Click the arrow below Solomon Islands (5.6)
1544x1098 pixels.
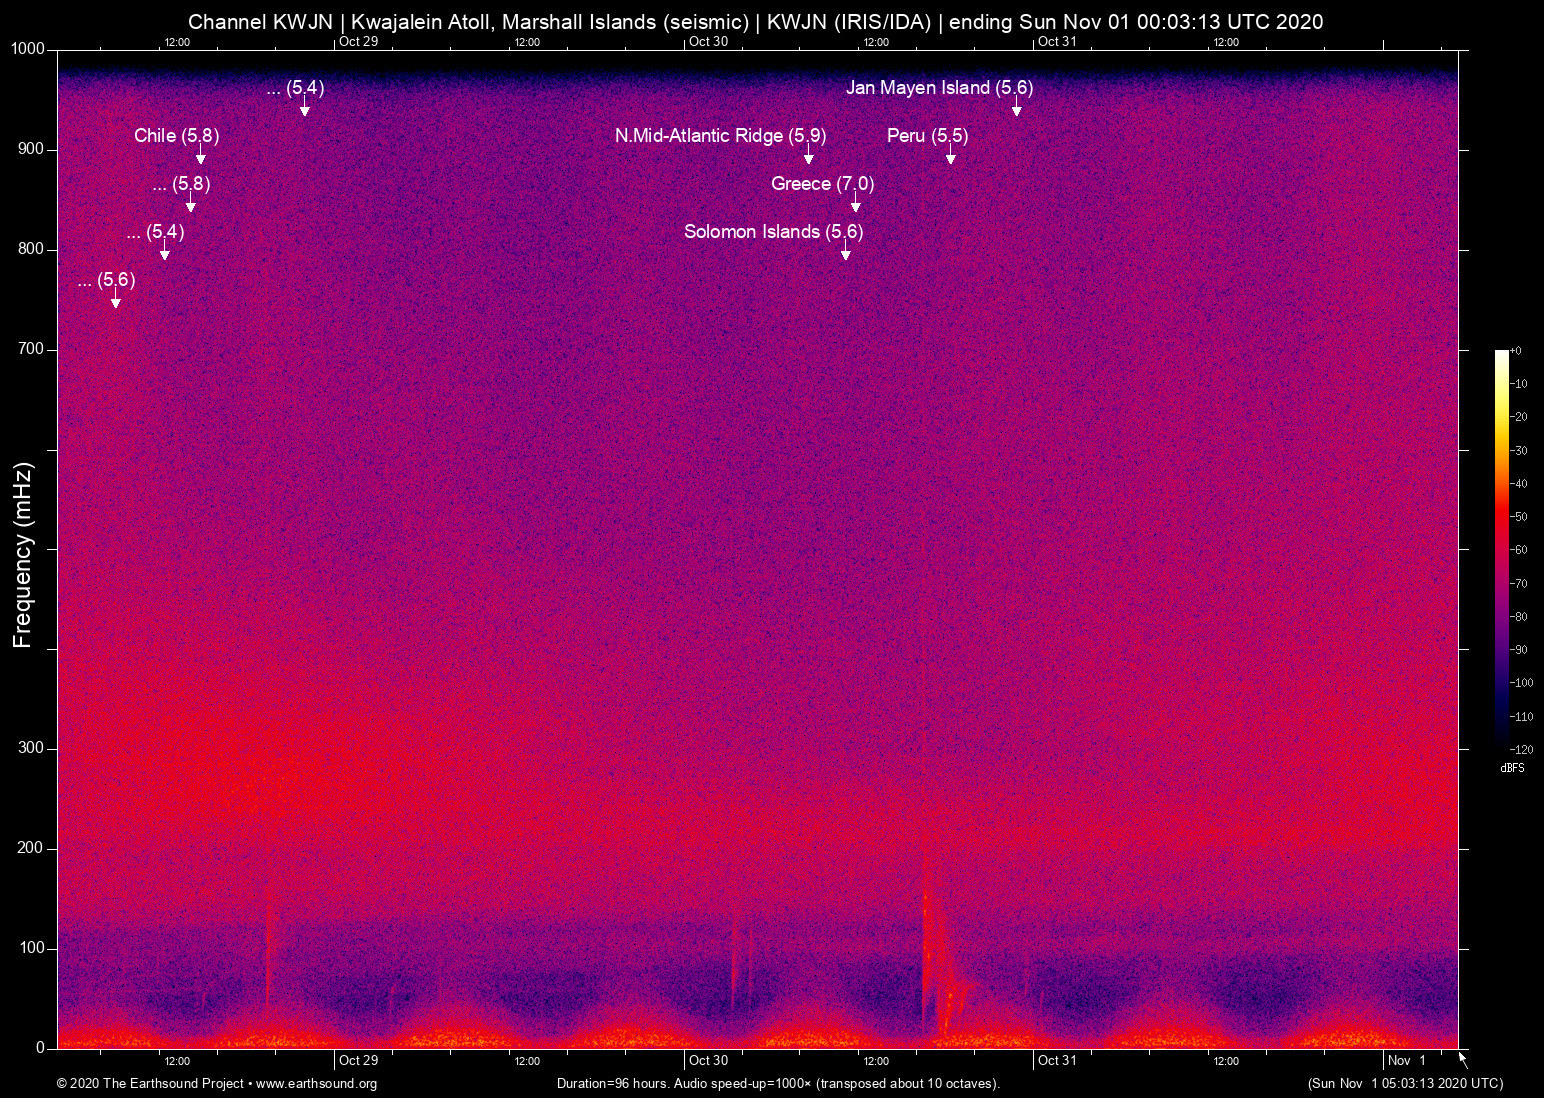point(846,252)
